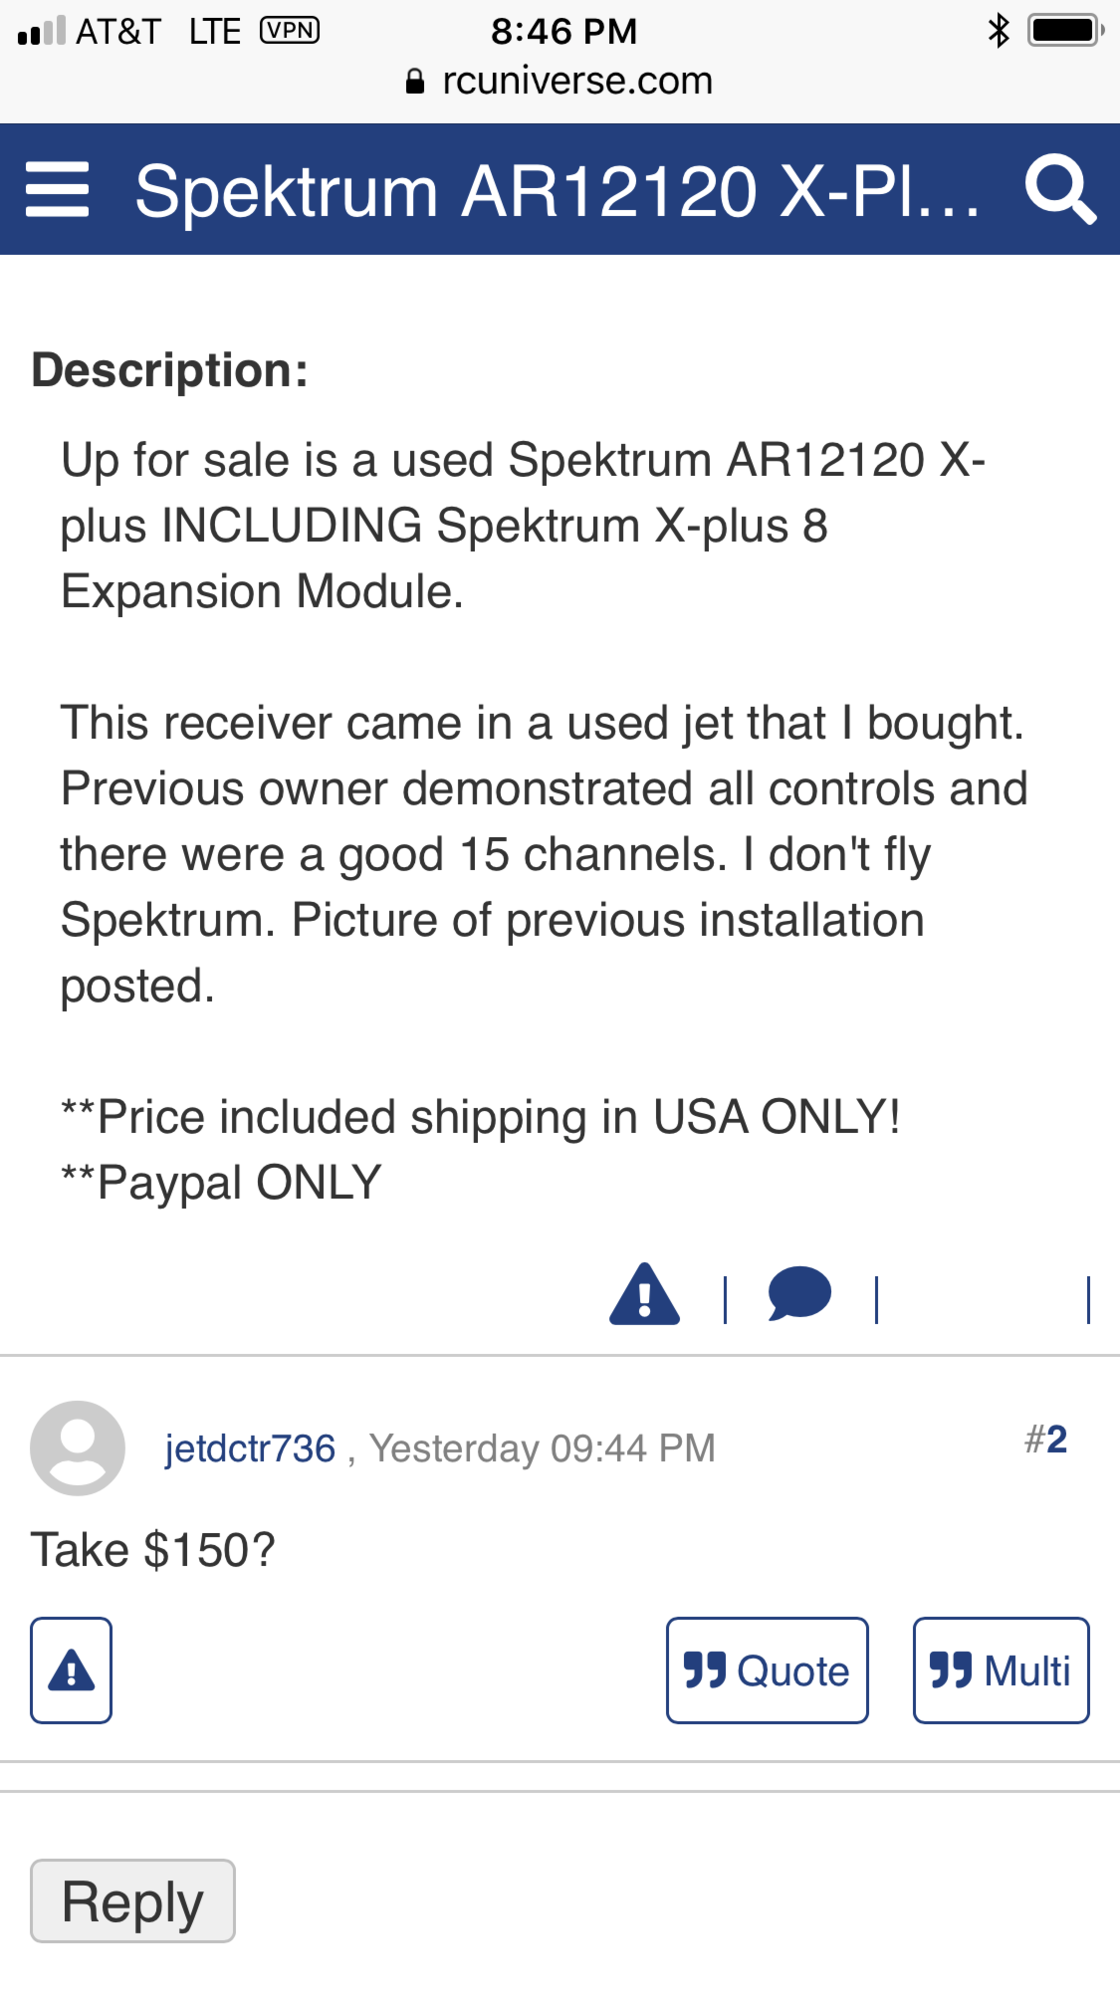The width and height of the screenshot is (1120, 1992).
Task: Tap the Bluetooth status icon
Action: pos(998,31)
